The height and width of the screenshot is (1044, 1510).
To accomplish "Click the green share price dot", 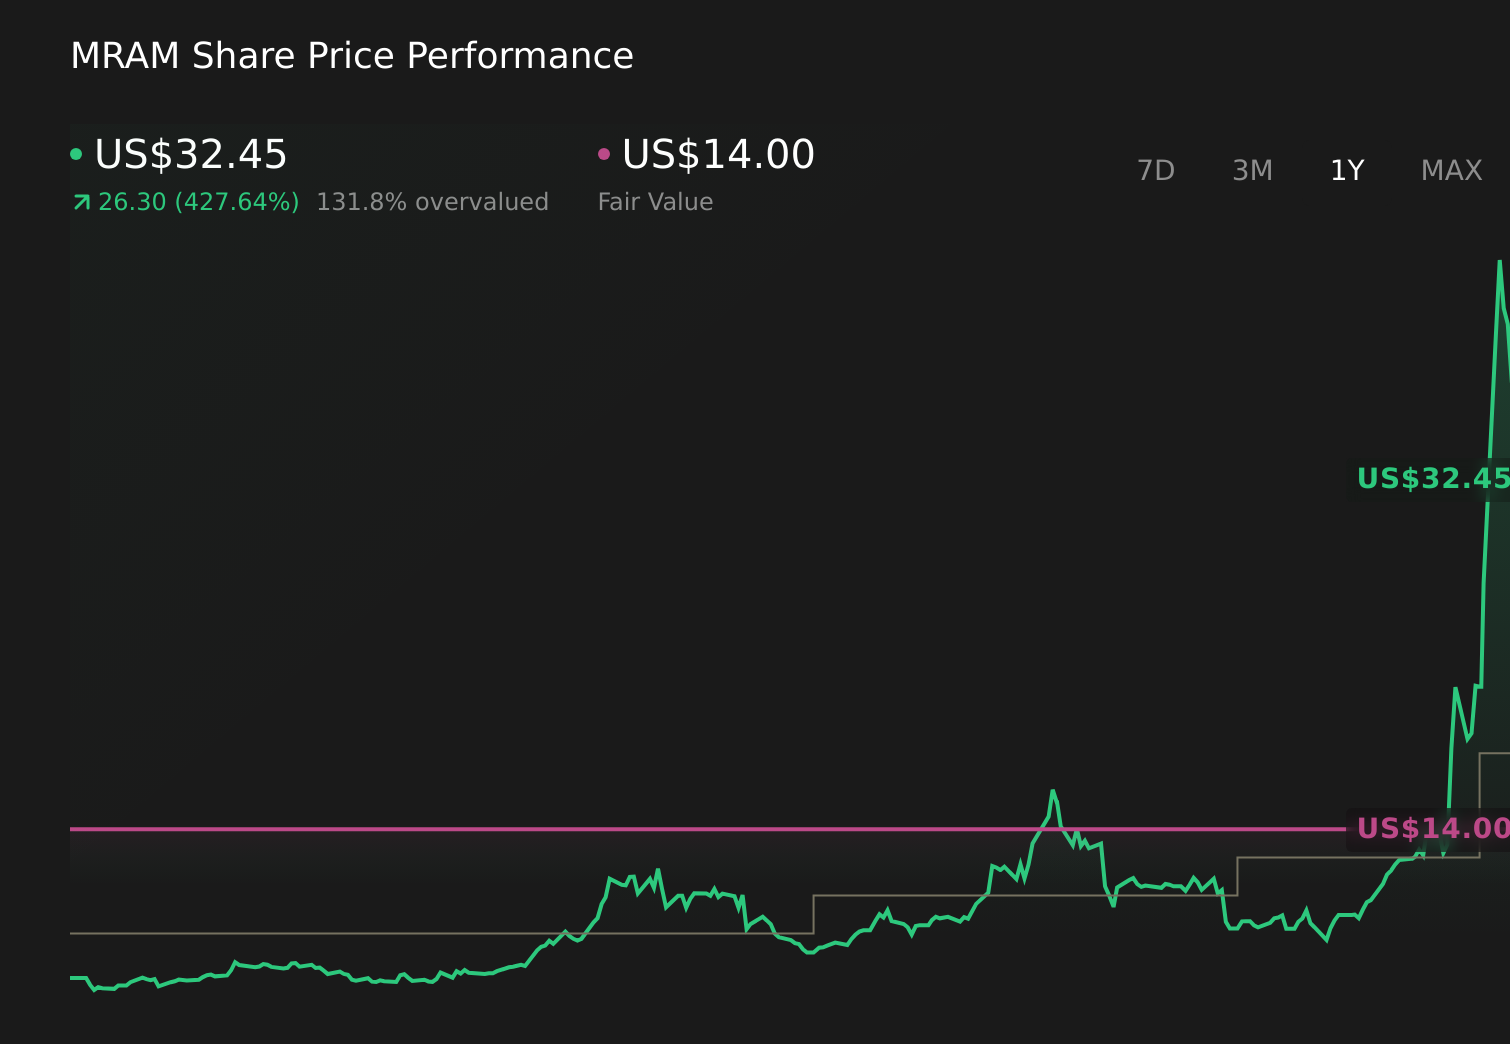I will 76,154.
